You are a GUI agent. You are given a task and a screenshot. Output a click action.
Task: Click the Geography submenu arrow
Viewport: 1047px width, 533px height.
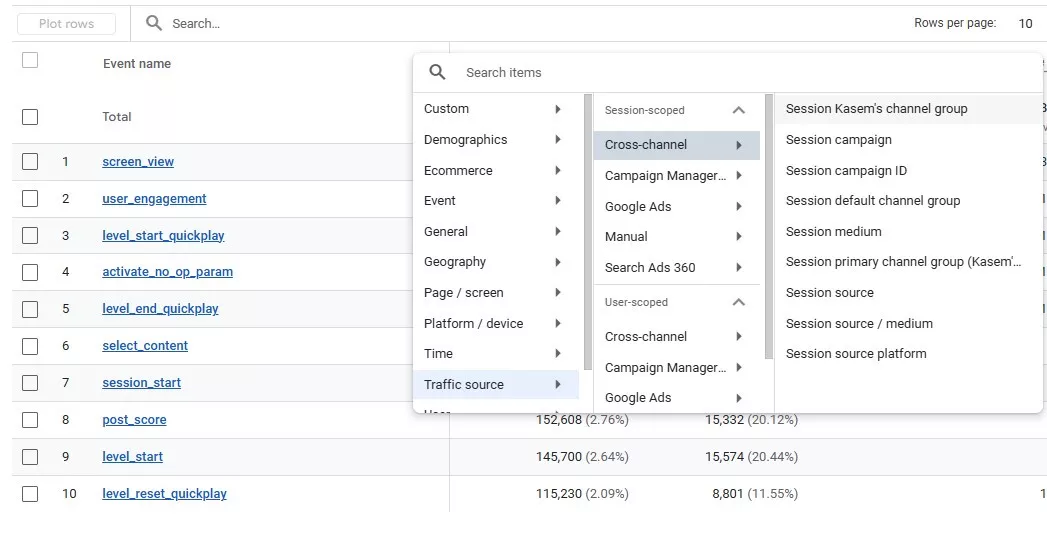tap(558, 262)
